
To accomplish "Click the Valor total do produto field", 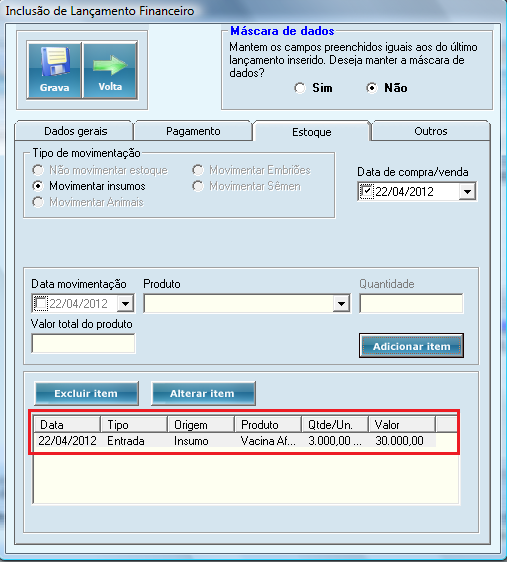I will tap(83, 343).
